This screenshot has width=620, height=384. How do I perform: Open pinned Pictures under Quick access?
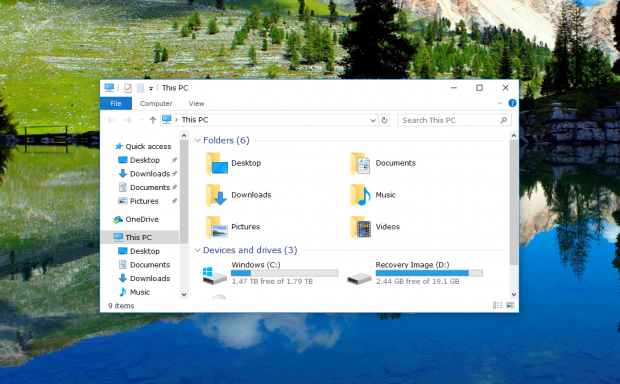(138, 201)
